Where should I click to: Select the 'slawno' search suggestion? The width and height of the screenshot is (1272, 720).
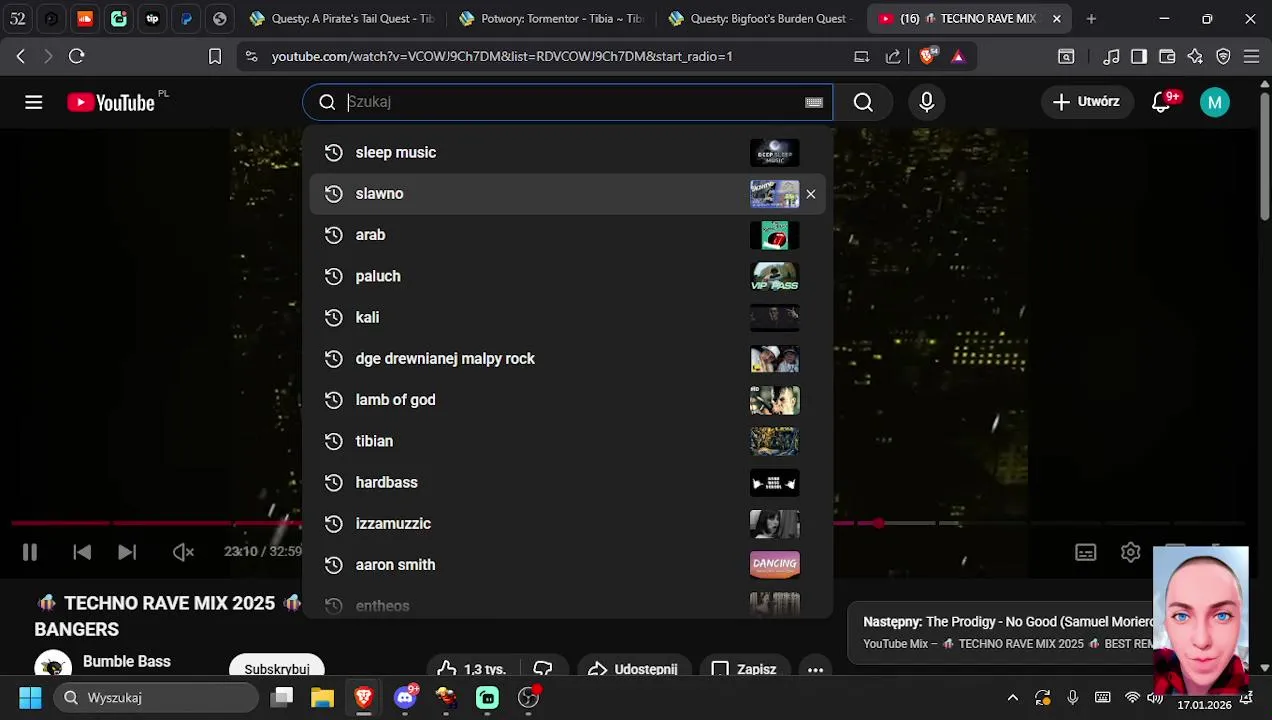[568, 194]
